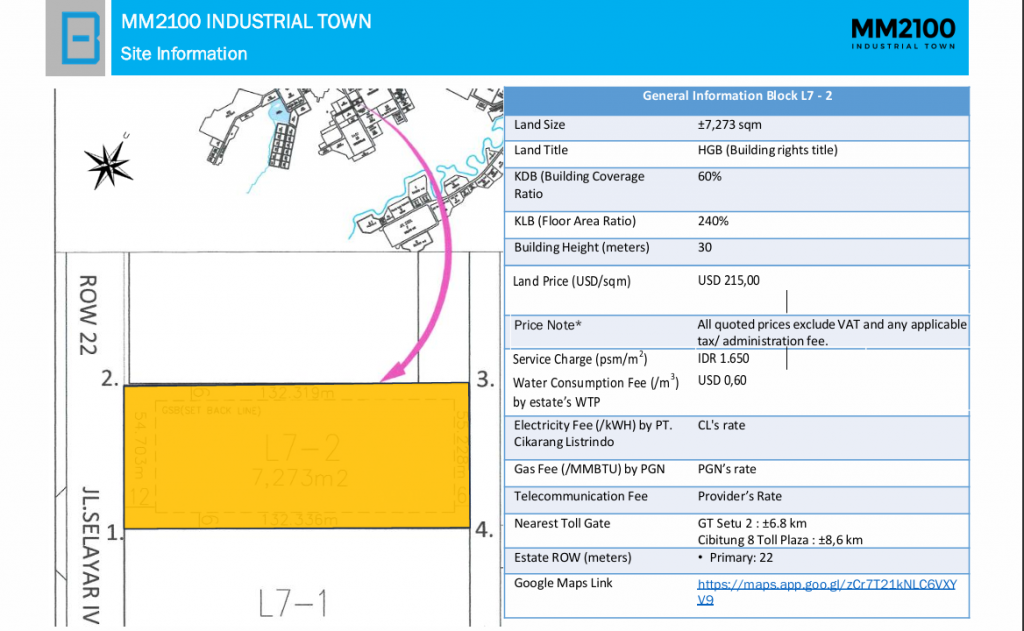This screenshot has width=1024, height=631.
Task: Click the Price Note text row
Action: [737, 332]
